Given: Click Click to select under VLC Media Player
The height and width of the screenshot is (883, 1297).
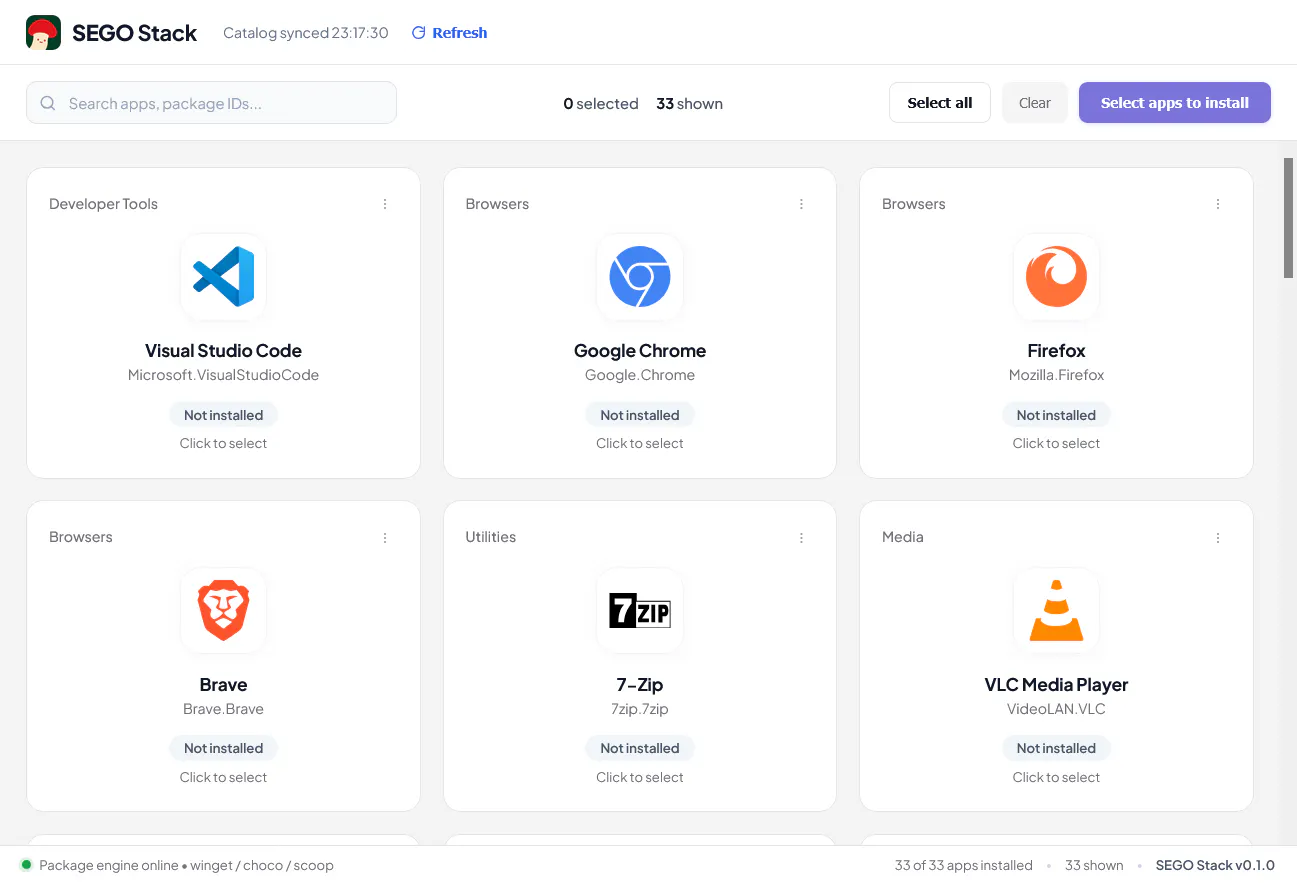Looking at the screenshot, I should click(x=1056, y=777).
